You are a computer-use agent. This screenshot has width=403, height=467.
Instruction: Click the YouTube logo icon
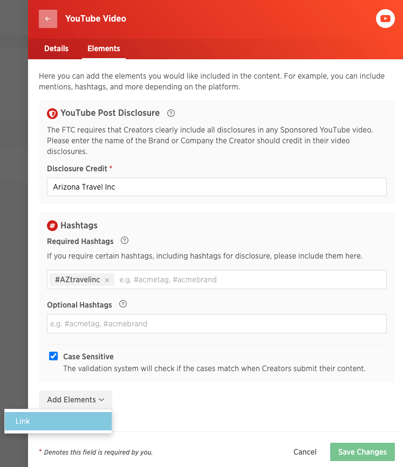(385, 19)
